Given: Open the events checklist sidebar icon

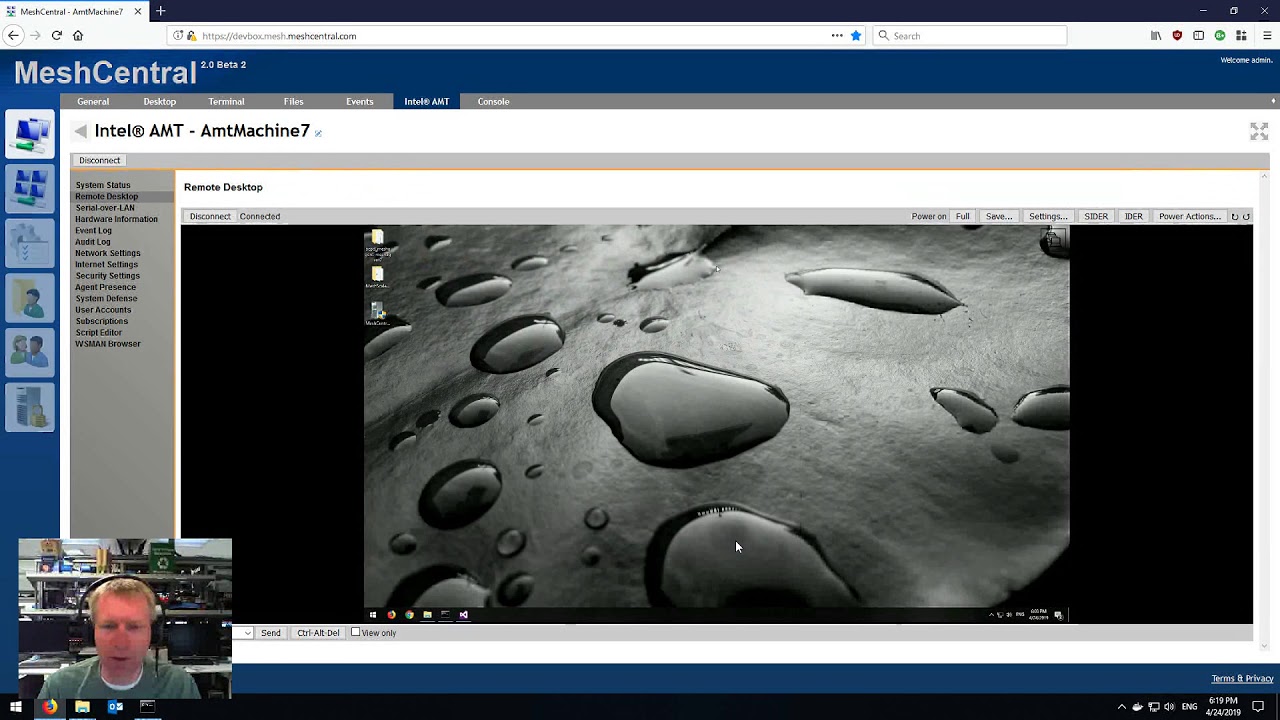Looking at the screenshot, I should (30, 243).
